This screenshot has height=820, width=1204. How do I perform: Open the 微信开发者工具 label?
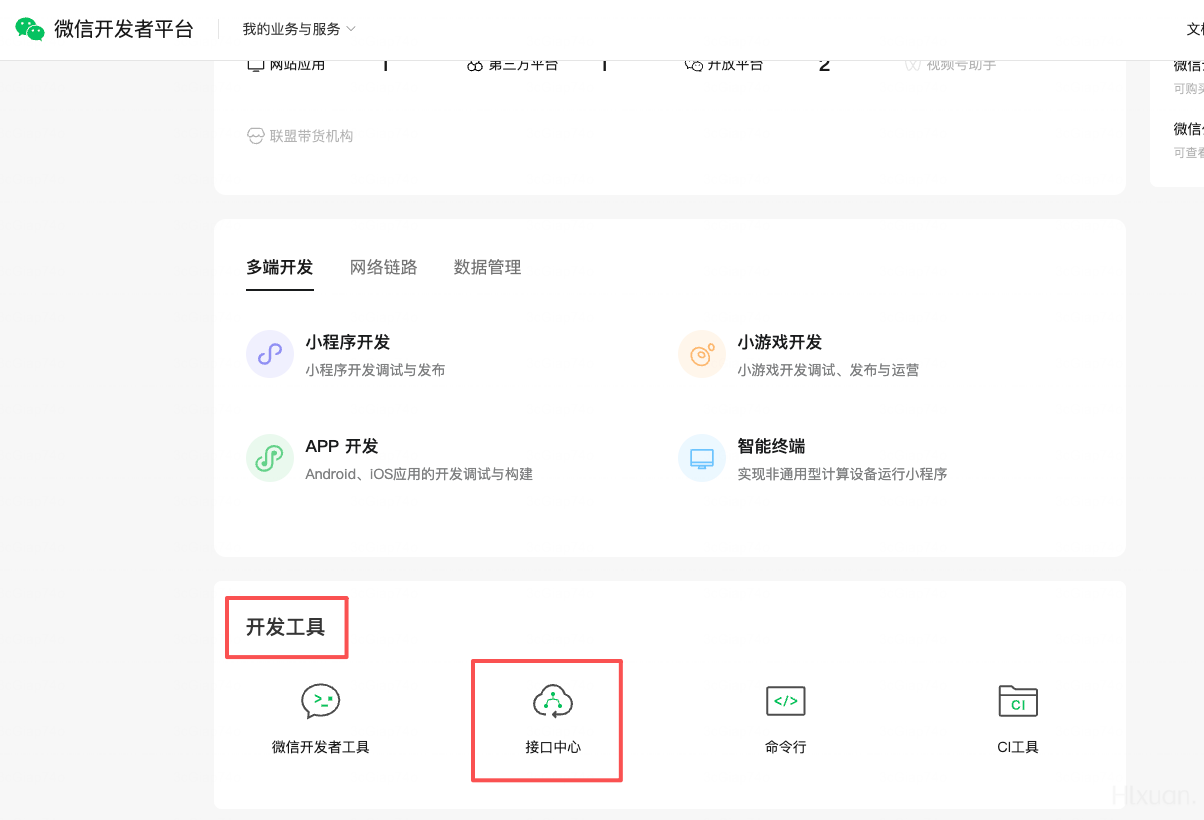(x=321, y=747)
